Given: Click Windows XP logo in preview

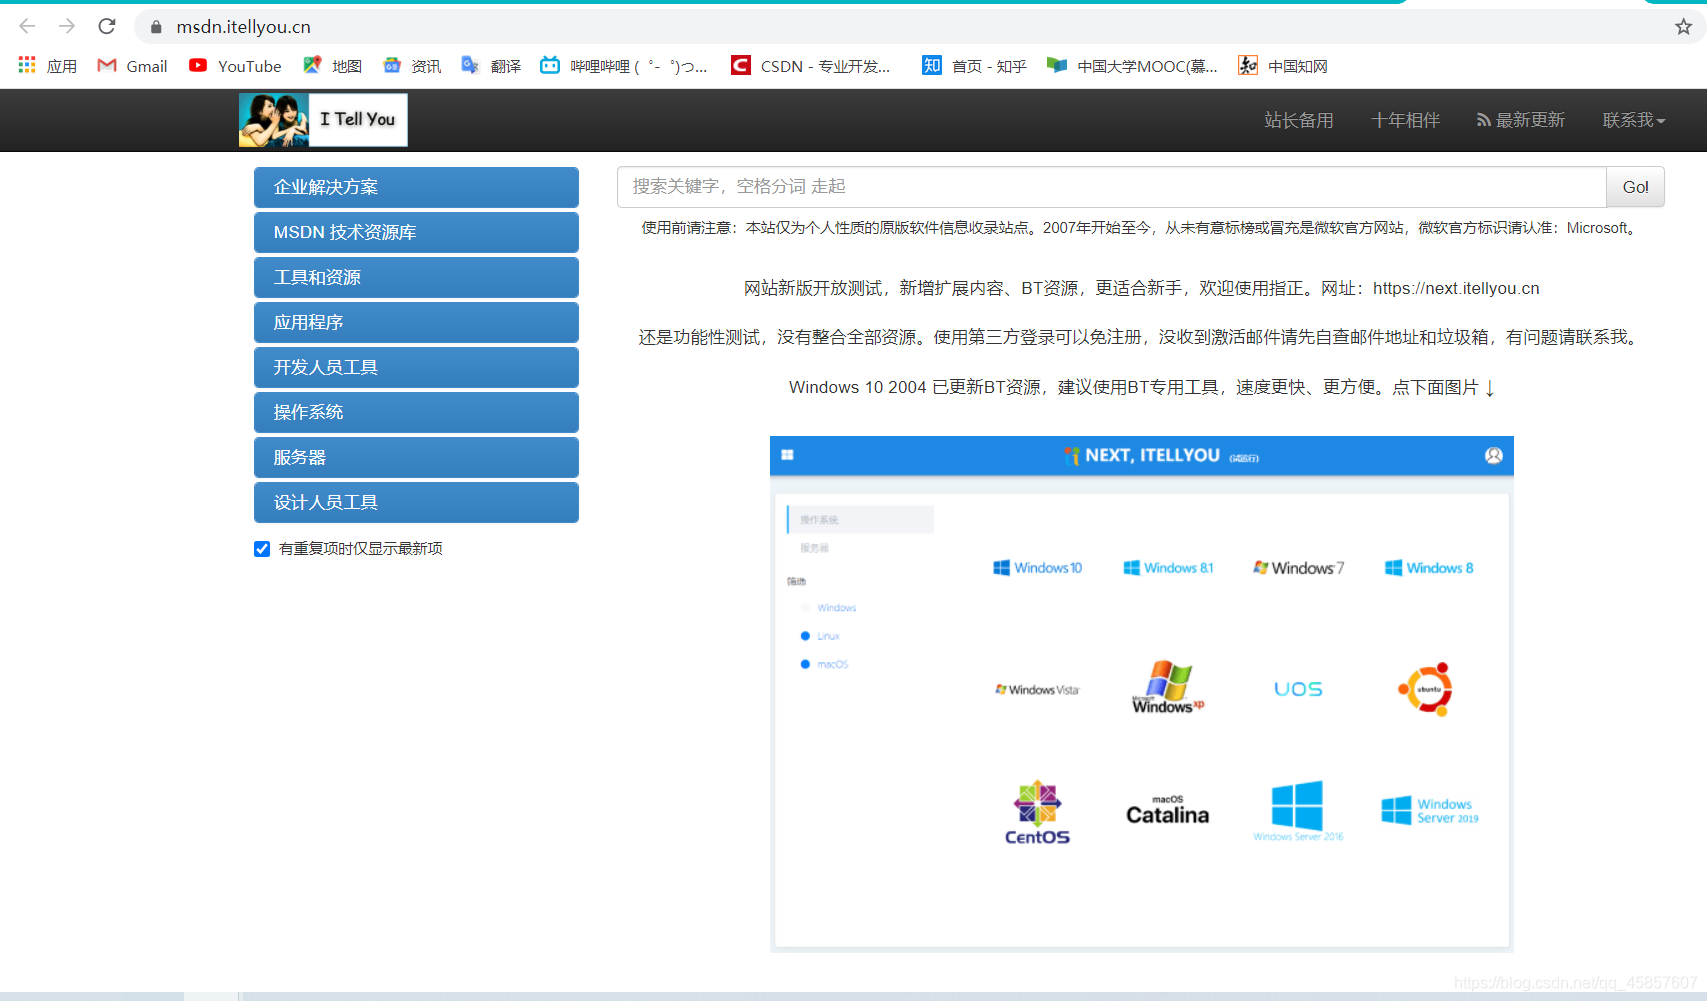Looking at the screenshot, I should point(1168,687).
